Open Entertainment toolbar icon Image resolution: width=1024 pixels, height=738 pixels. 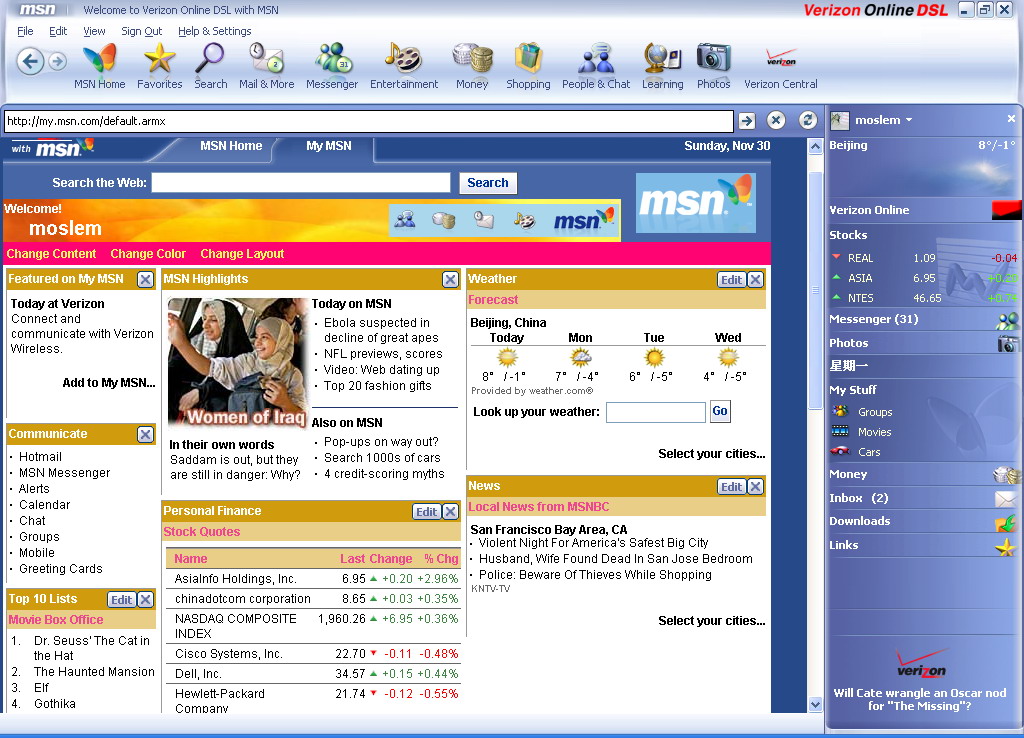pyautogui.click(x=404, y=62)
